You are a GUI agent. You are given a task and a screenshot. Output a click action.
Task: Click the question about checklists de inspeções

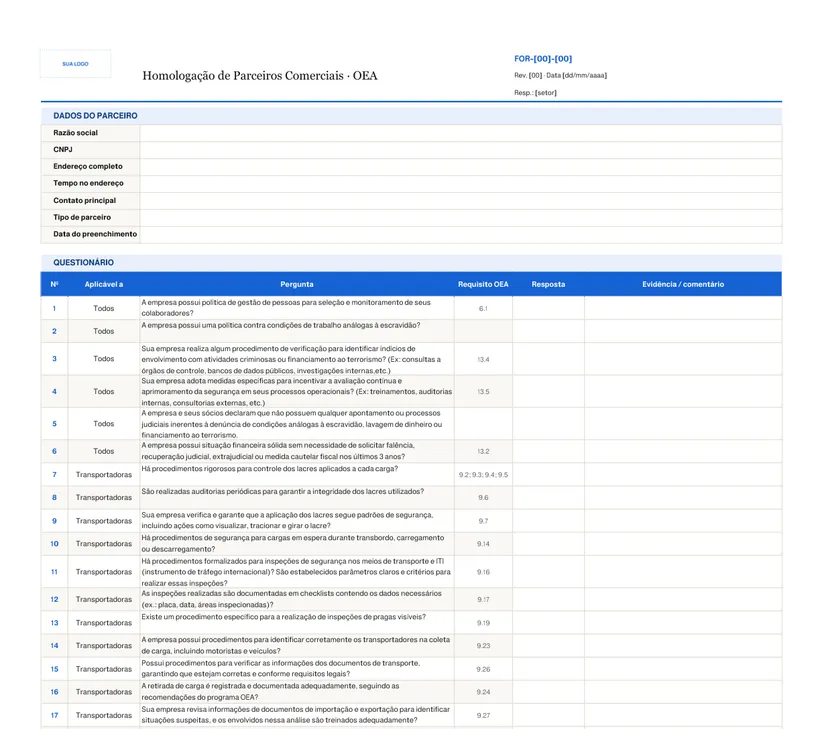291,599
